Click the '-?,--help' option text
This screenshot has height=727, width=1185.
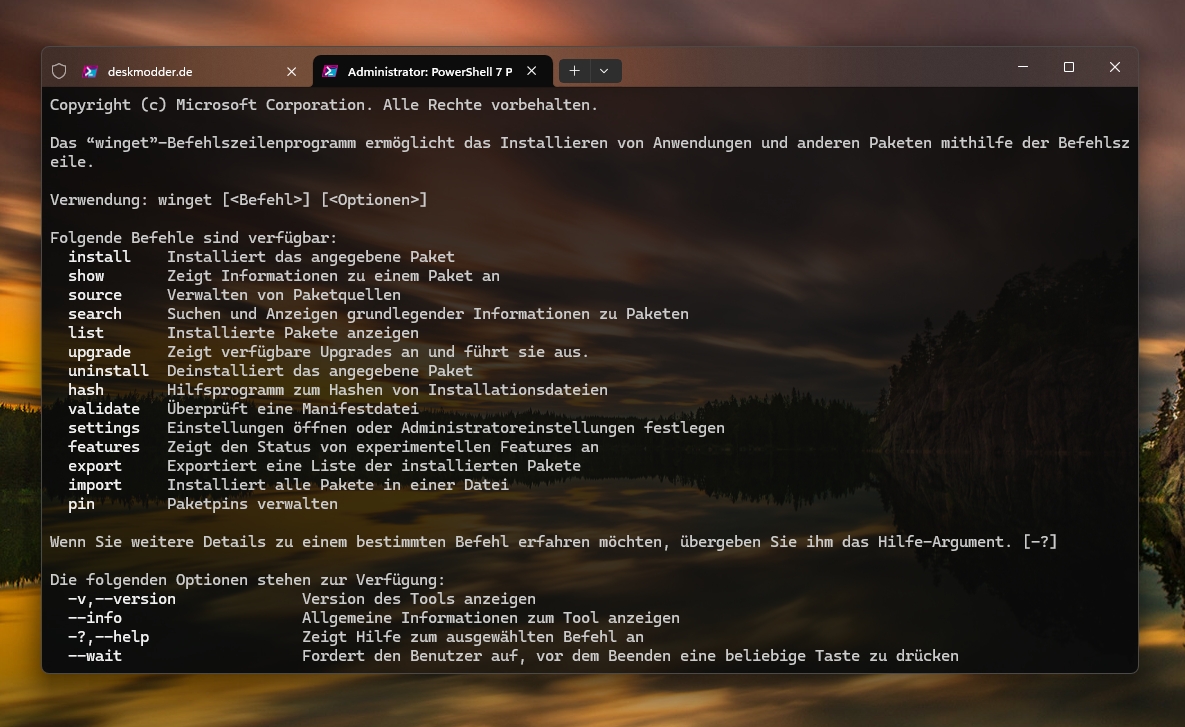108,637
